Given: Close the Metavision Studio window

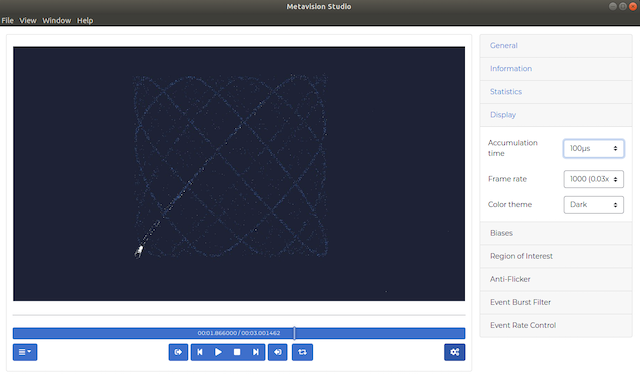Looking at the screenshot, I should (633, 6).
